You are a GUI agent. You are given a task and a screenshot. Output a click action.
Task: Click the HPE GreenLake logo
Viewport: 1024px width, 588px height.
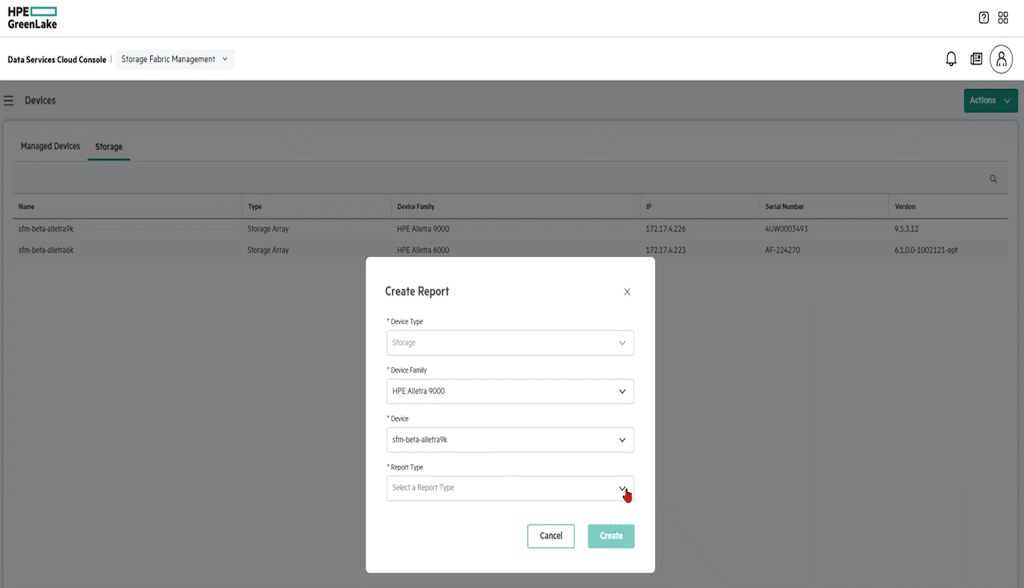tap(32, 18)
